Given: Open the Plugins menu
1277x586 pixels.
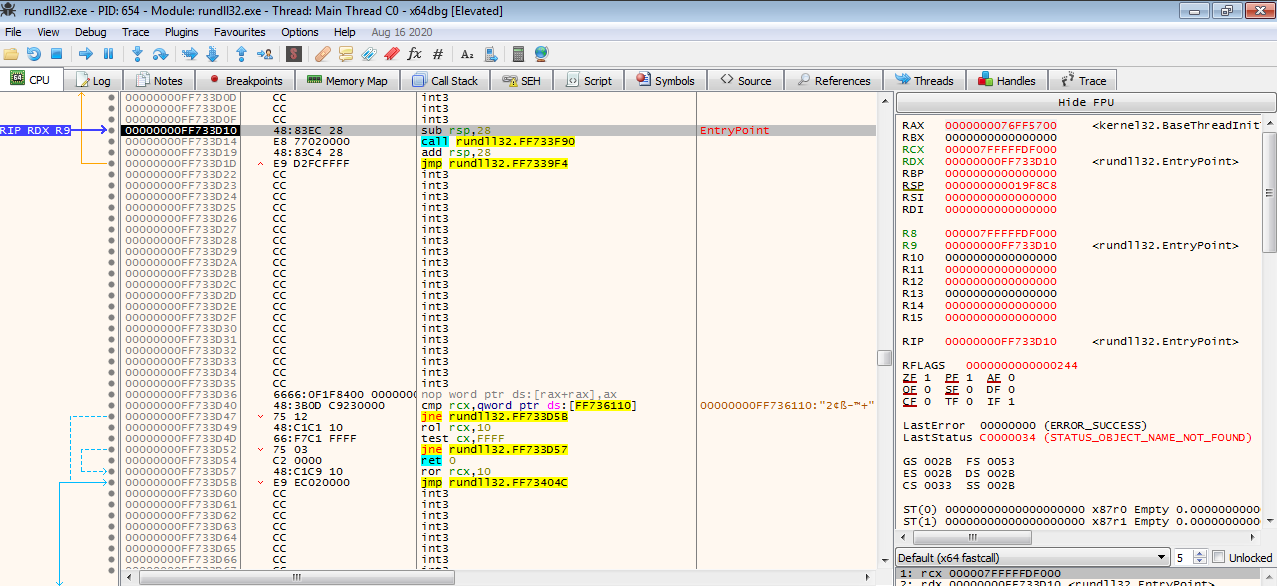Looking at the screenshot, I should 181,32.
